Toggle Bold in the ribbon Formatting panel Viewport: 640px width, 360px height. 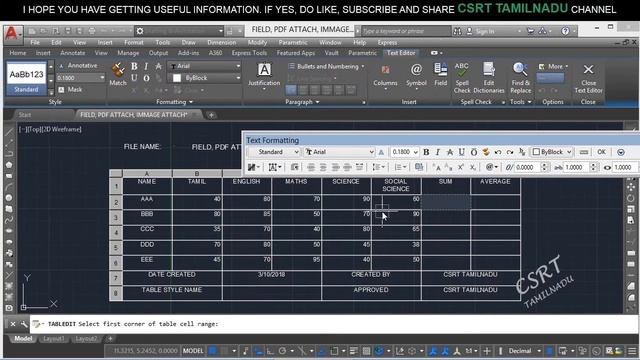[x=134, y=67]
